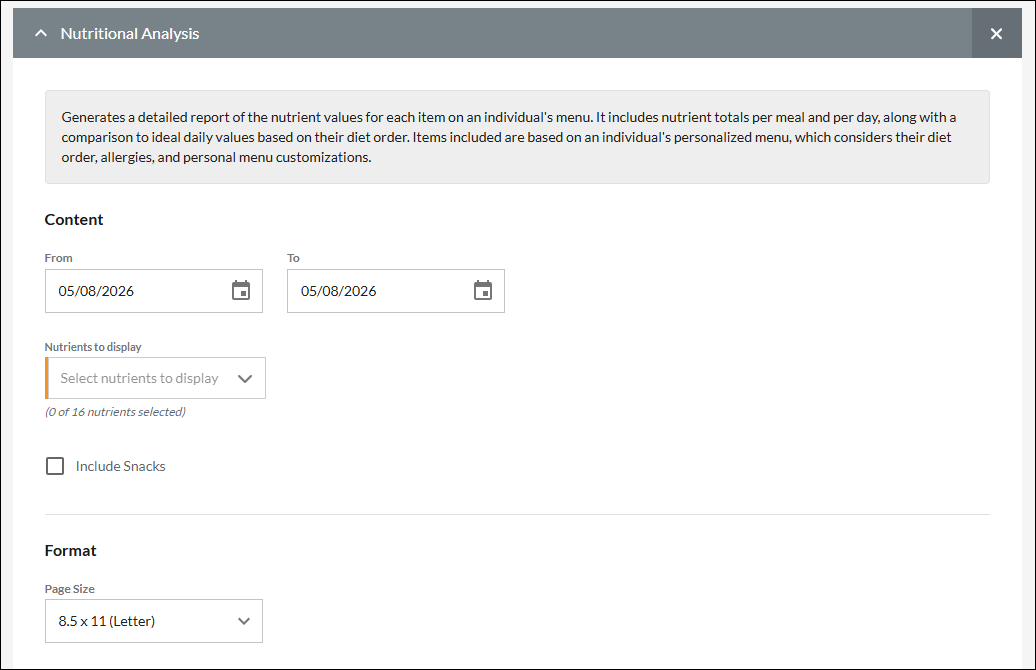Click the Nutritional Analysis header title
The height and width of the screenshot is (670, 1036).
(130, 33)
